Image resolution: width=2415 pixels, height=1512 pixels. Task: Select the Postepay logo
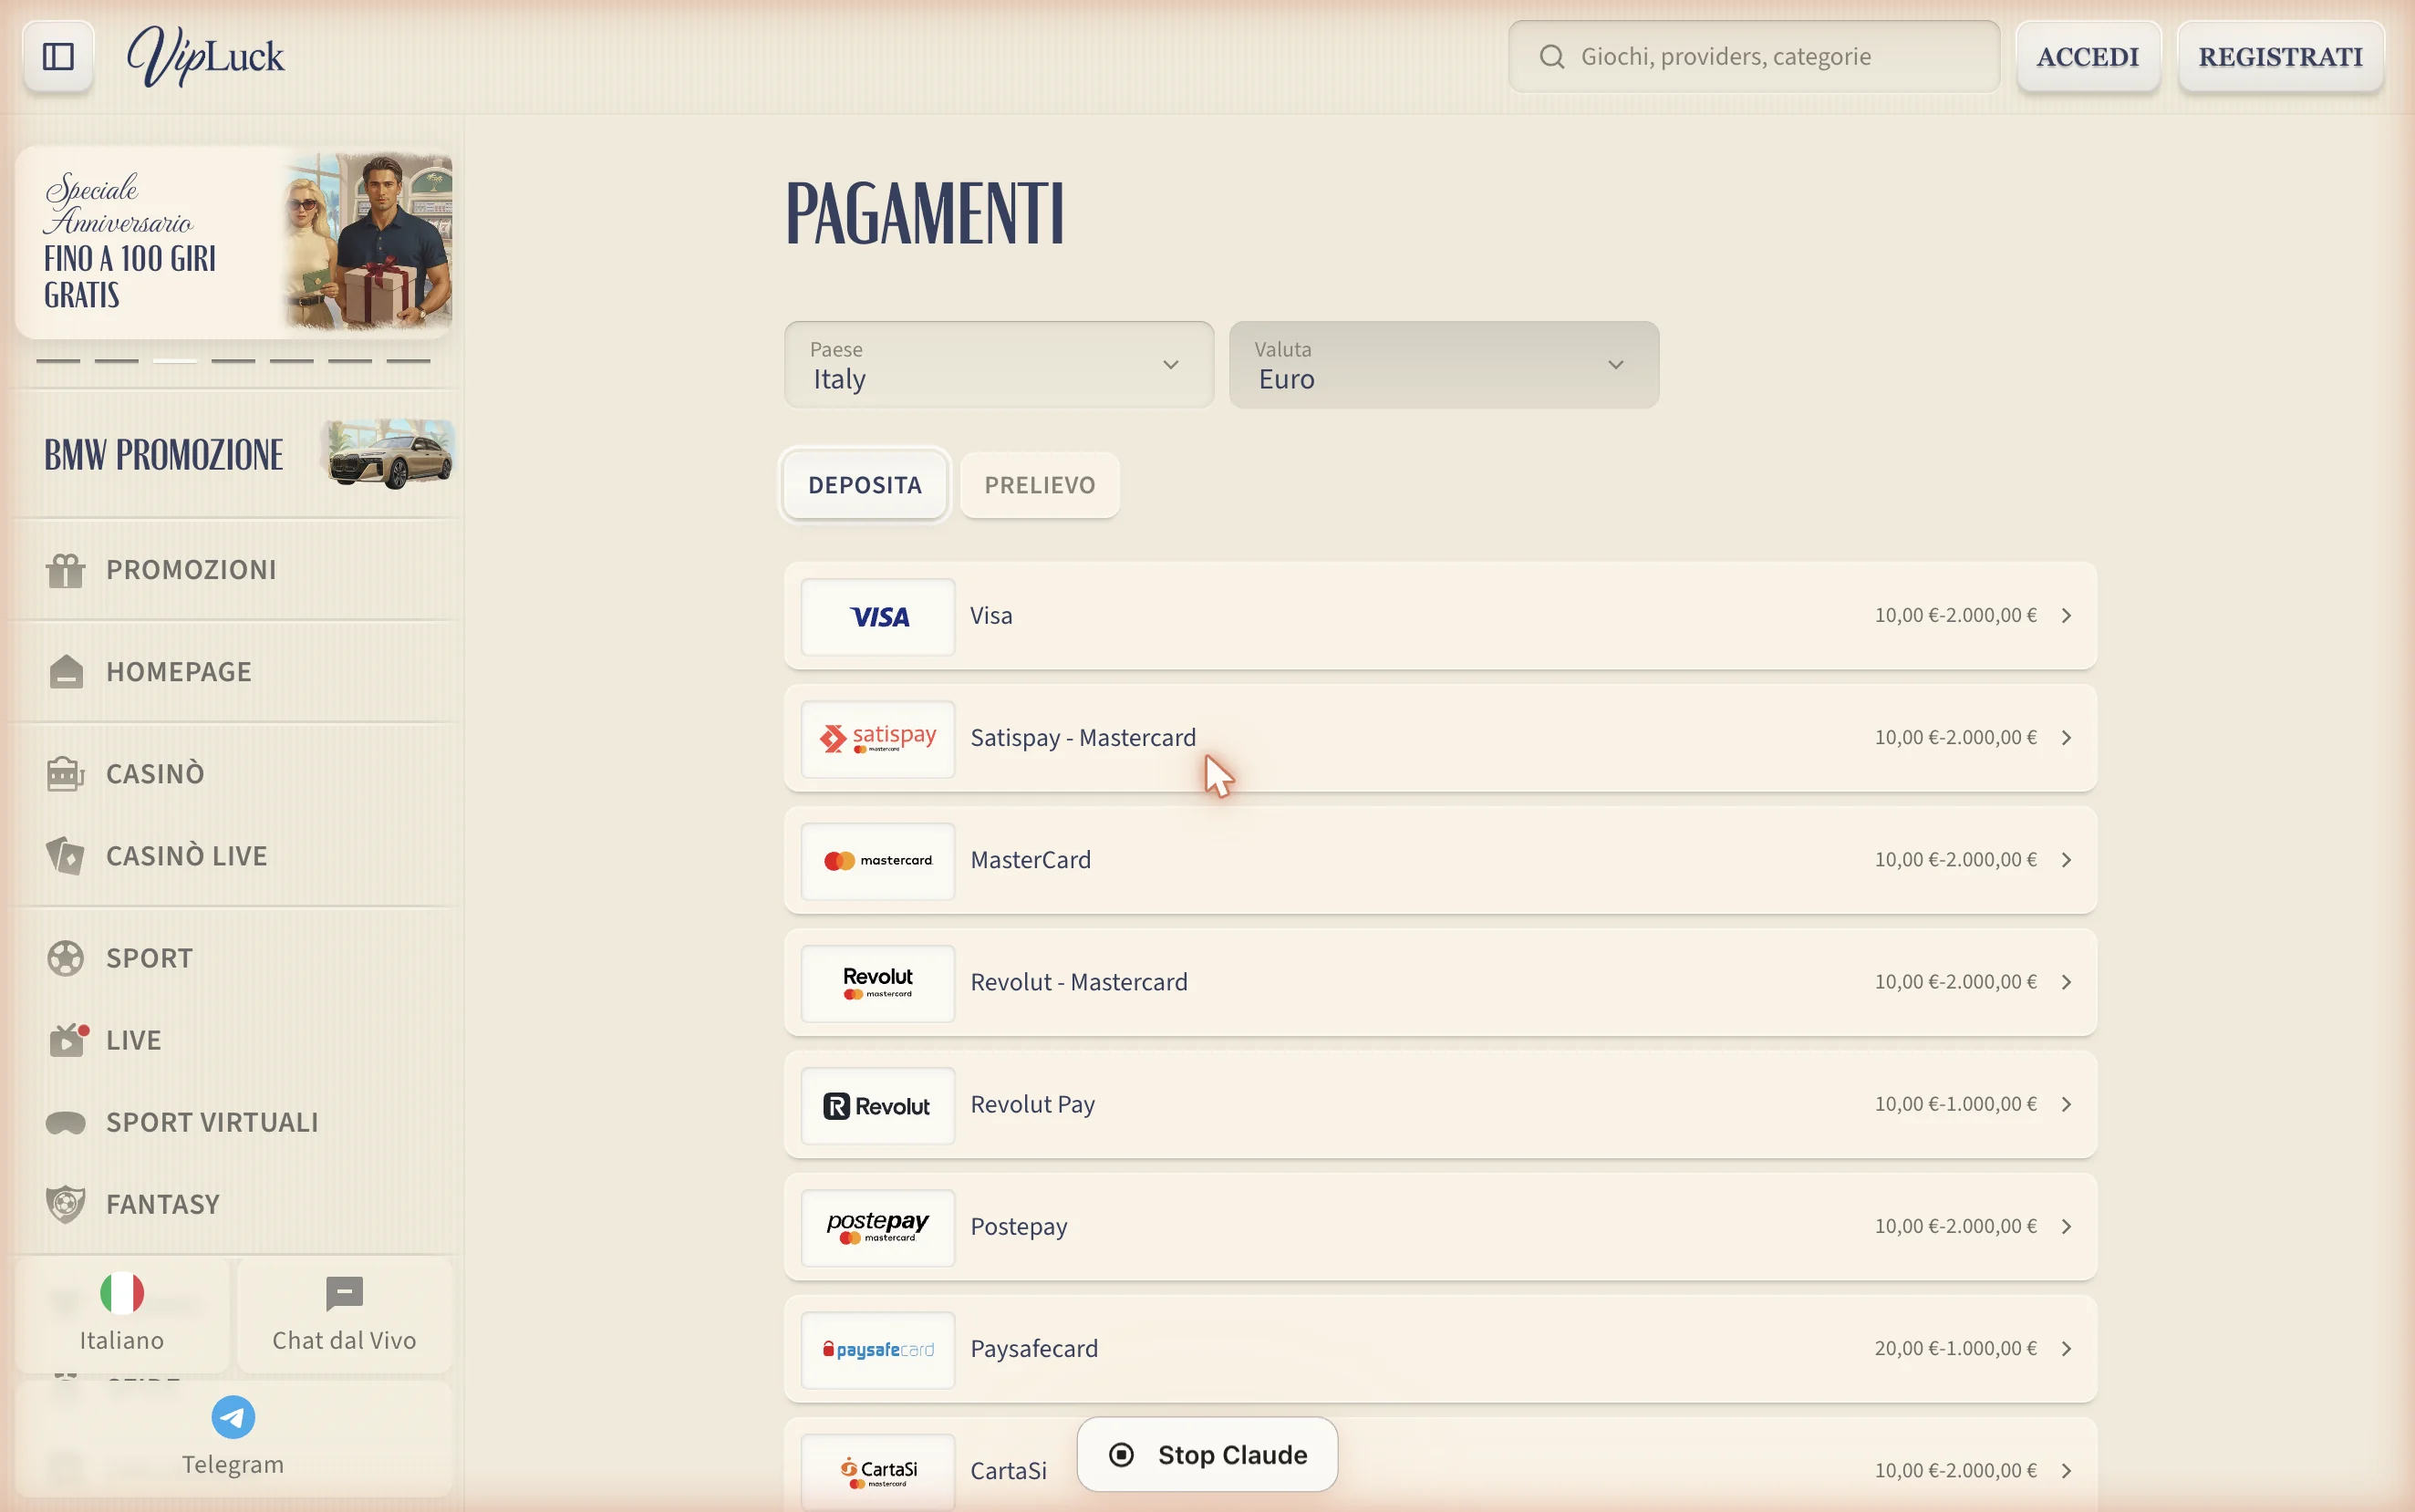878,1228
